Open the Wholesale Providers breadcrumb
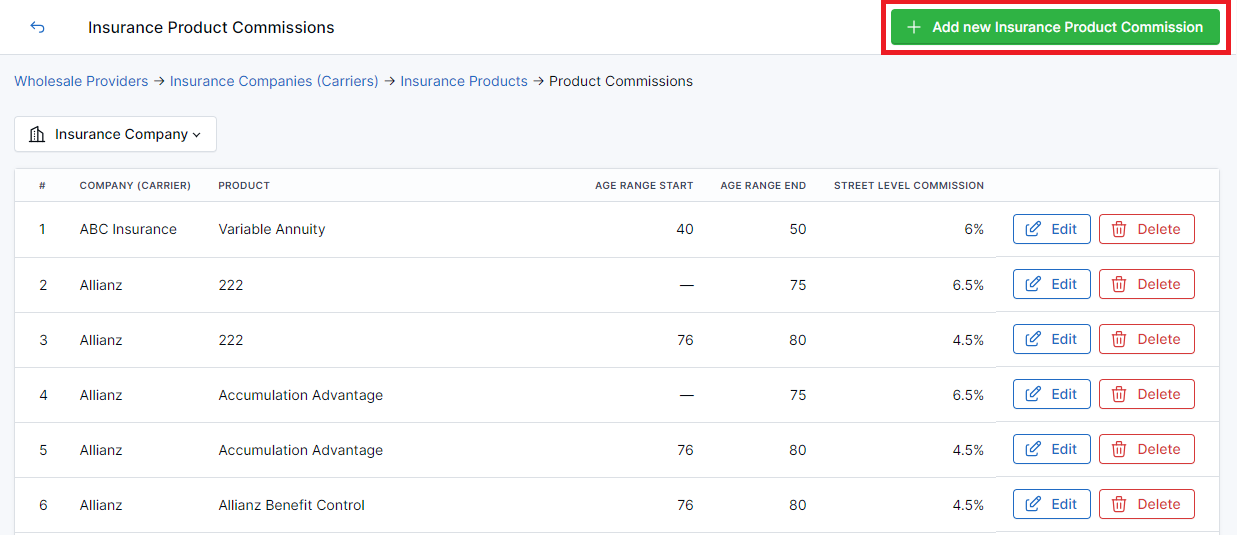The width and height of the screenshot is (1237, 535). [81, 81]
